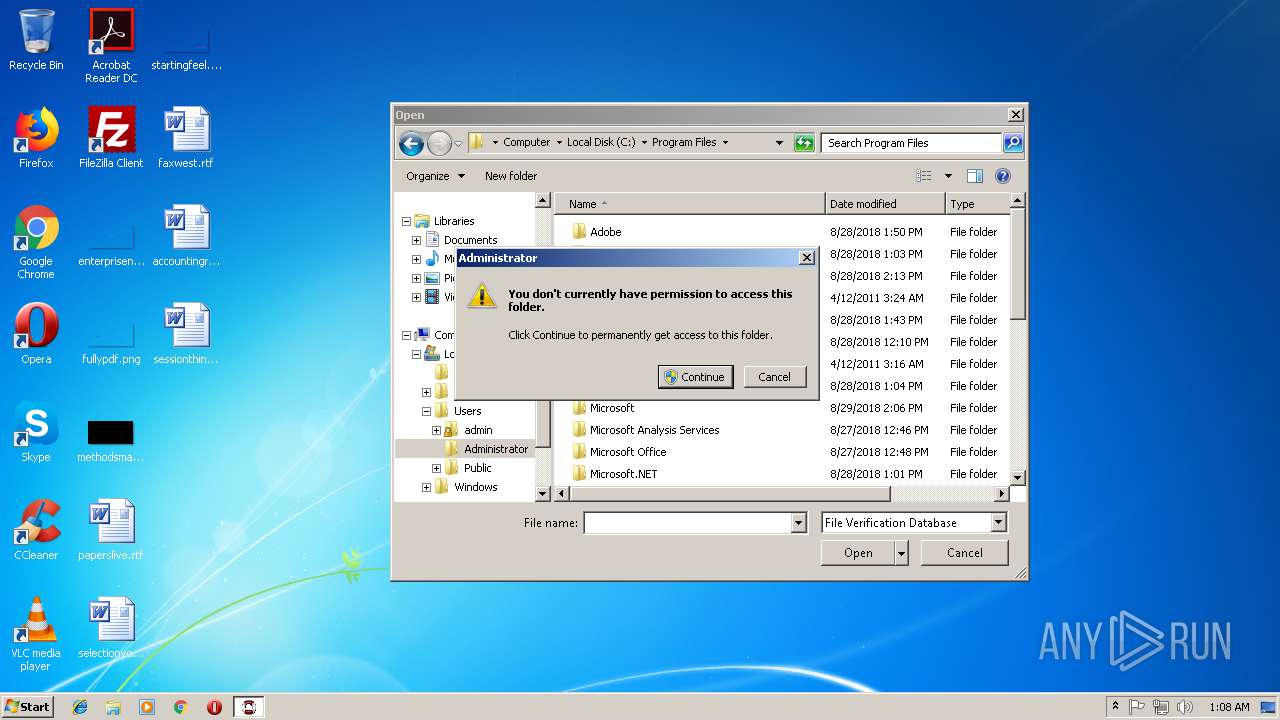Change the view using the view icon
The image size is (1280, 720).
point(924,176)
